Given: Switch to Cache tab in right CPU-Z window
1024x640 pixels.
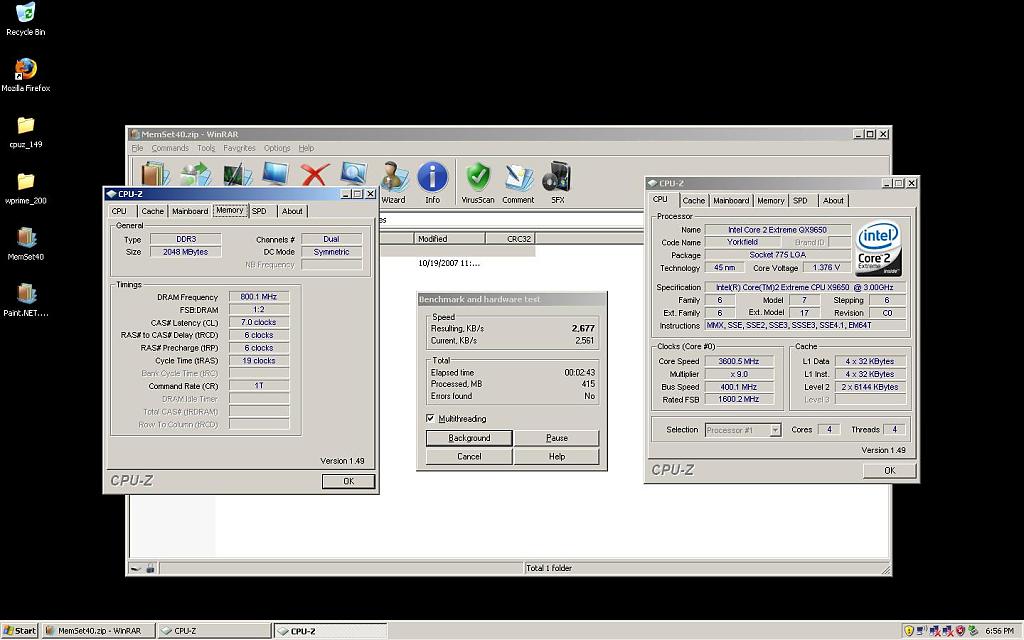Looking at the screenshot, I should (x=694, y=200).
